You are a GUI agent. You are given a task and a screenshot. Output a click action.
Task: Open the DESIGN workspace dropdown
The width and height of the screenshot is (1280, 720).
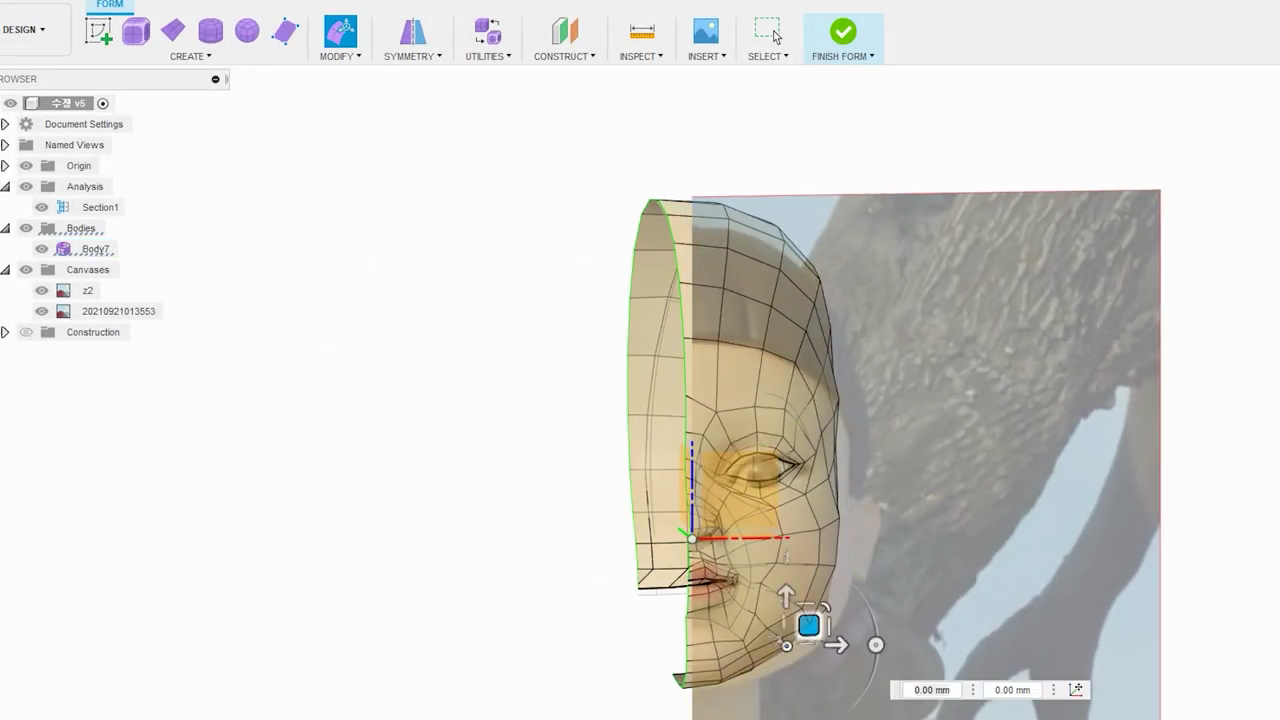point(24,30)
